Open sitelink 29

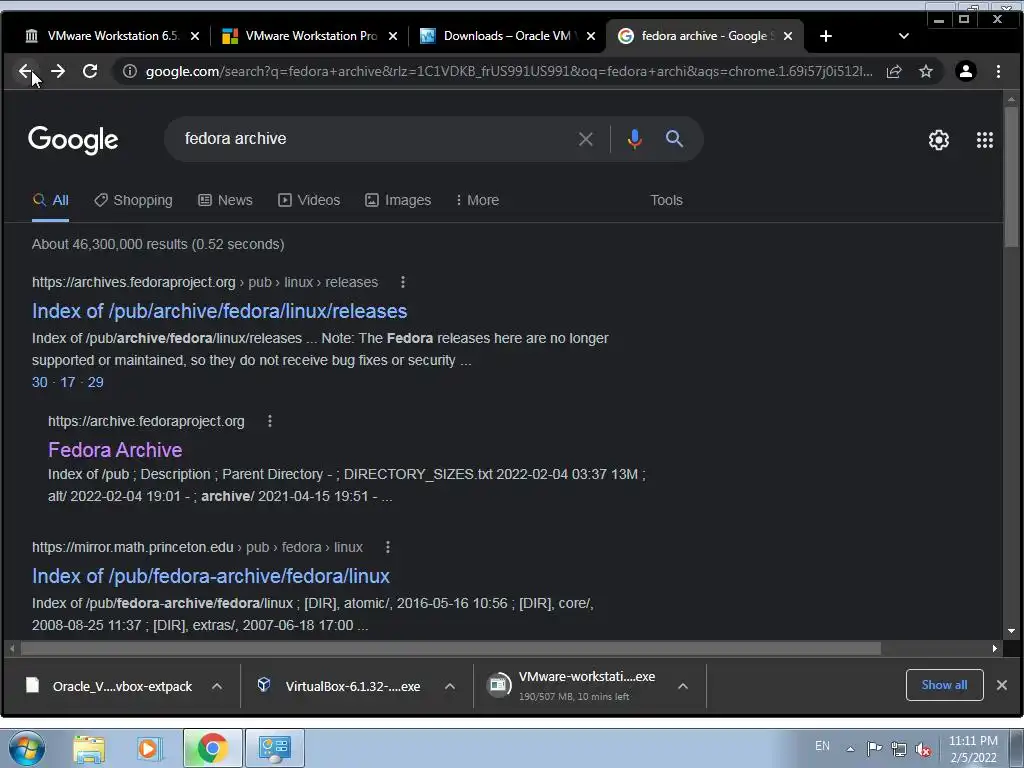pos(95,382)
